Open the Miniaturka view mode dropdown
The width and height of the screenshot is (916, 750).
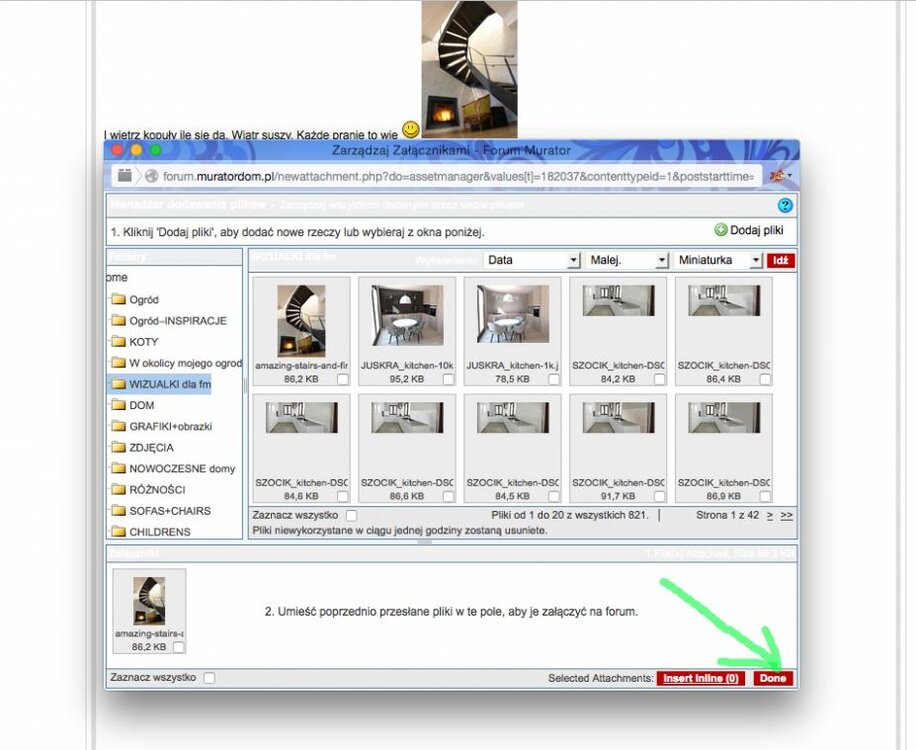pos(717,260)
